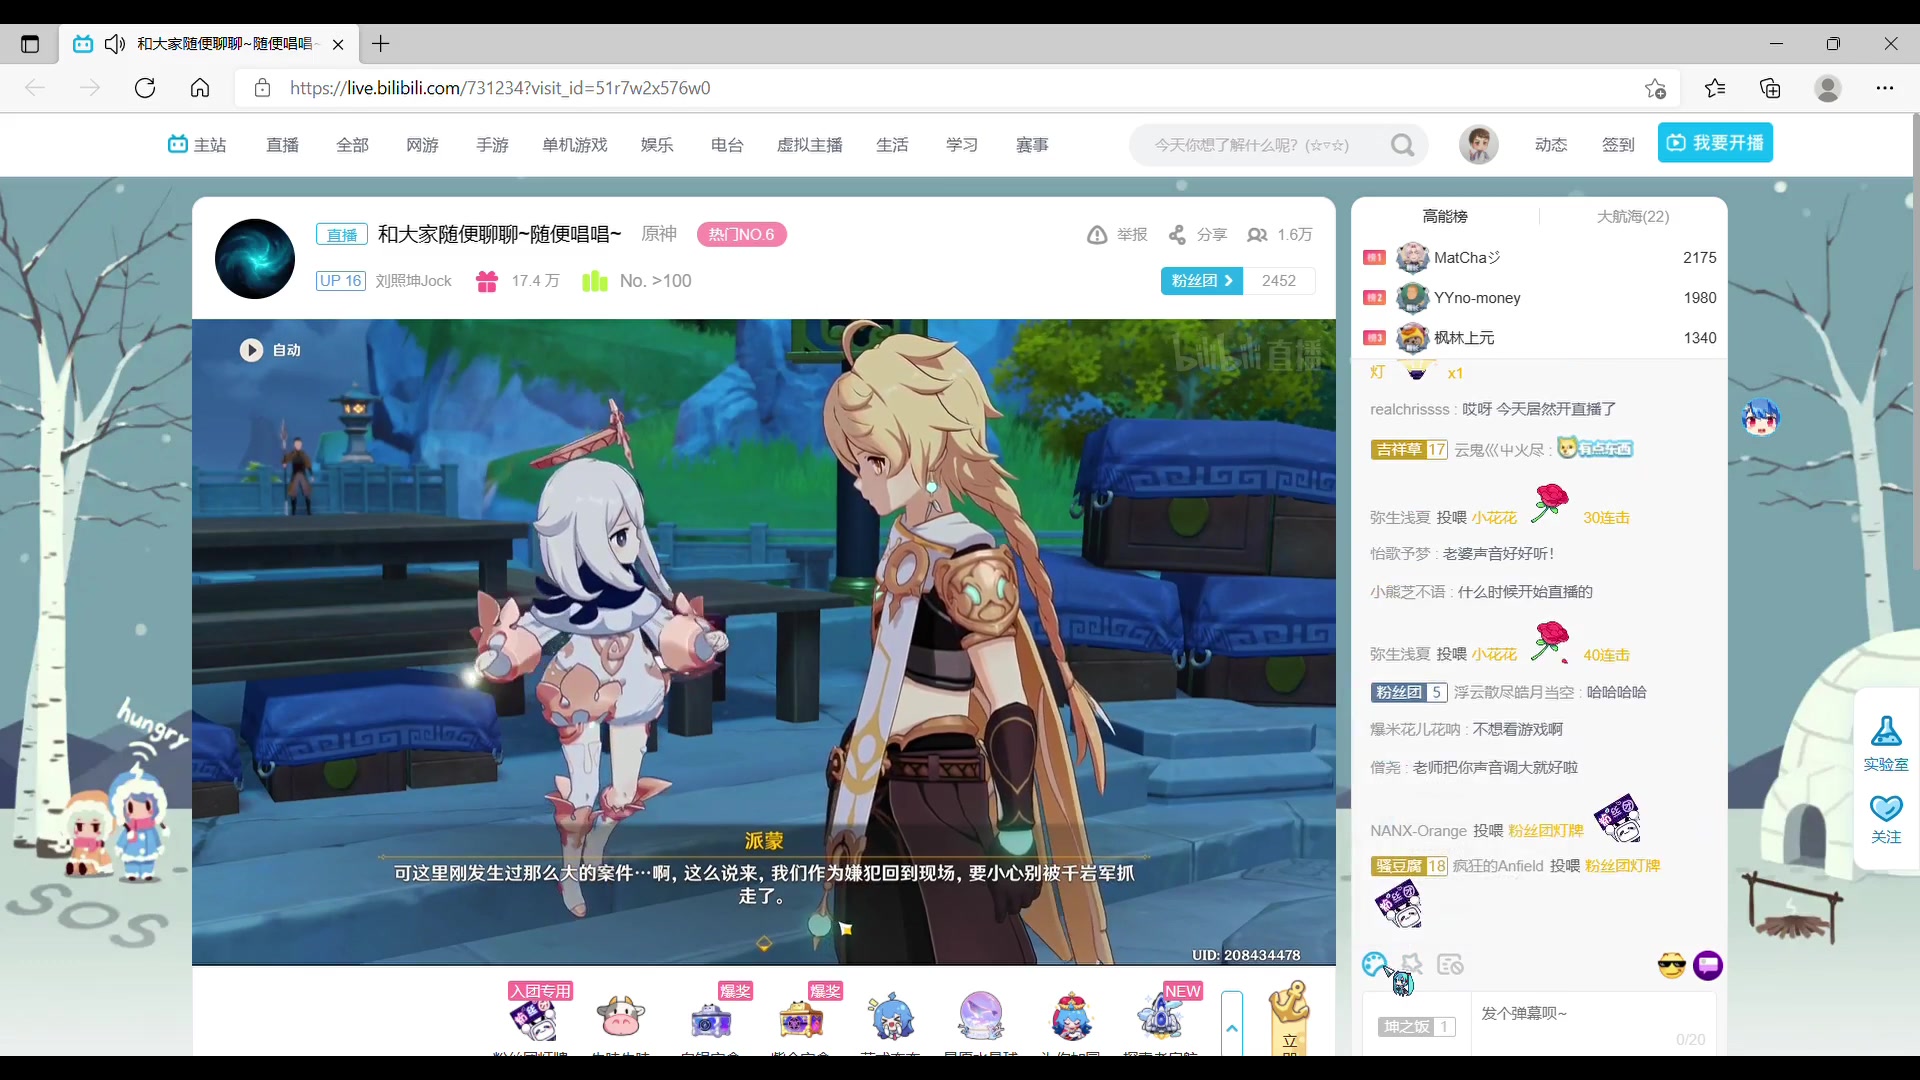Open the user avatar in the site header
This screenshot has height=1080, width=1920.
1478,145
